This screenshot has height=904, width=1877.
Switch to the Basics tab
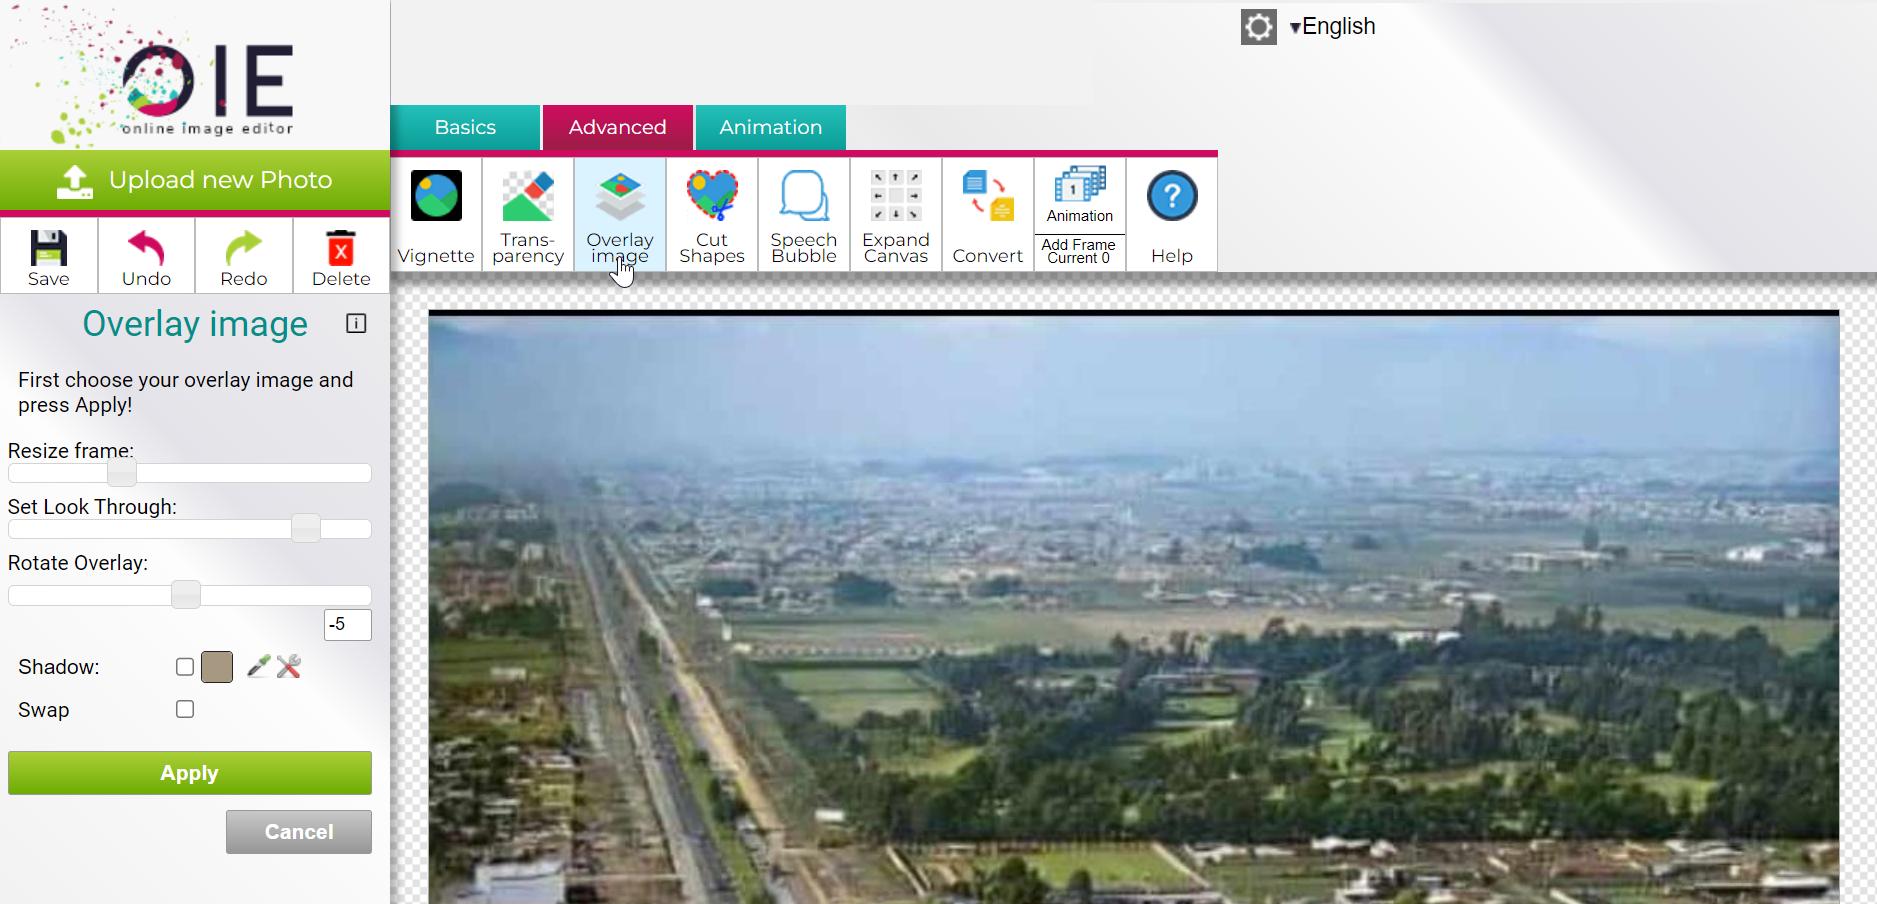click(x=465, y=127)
